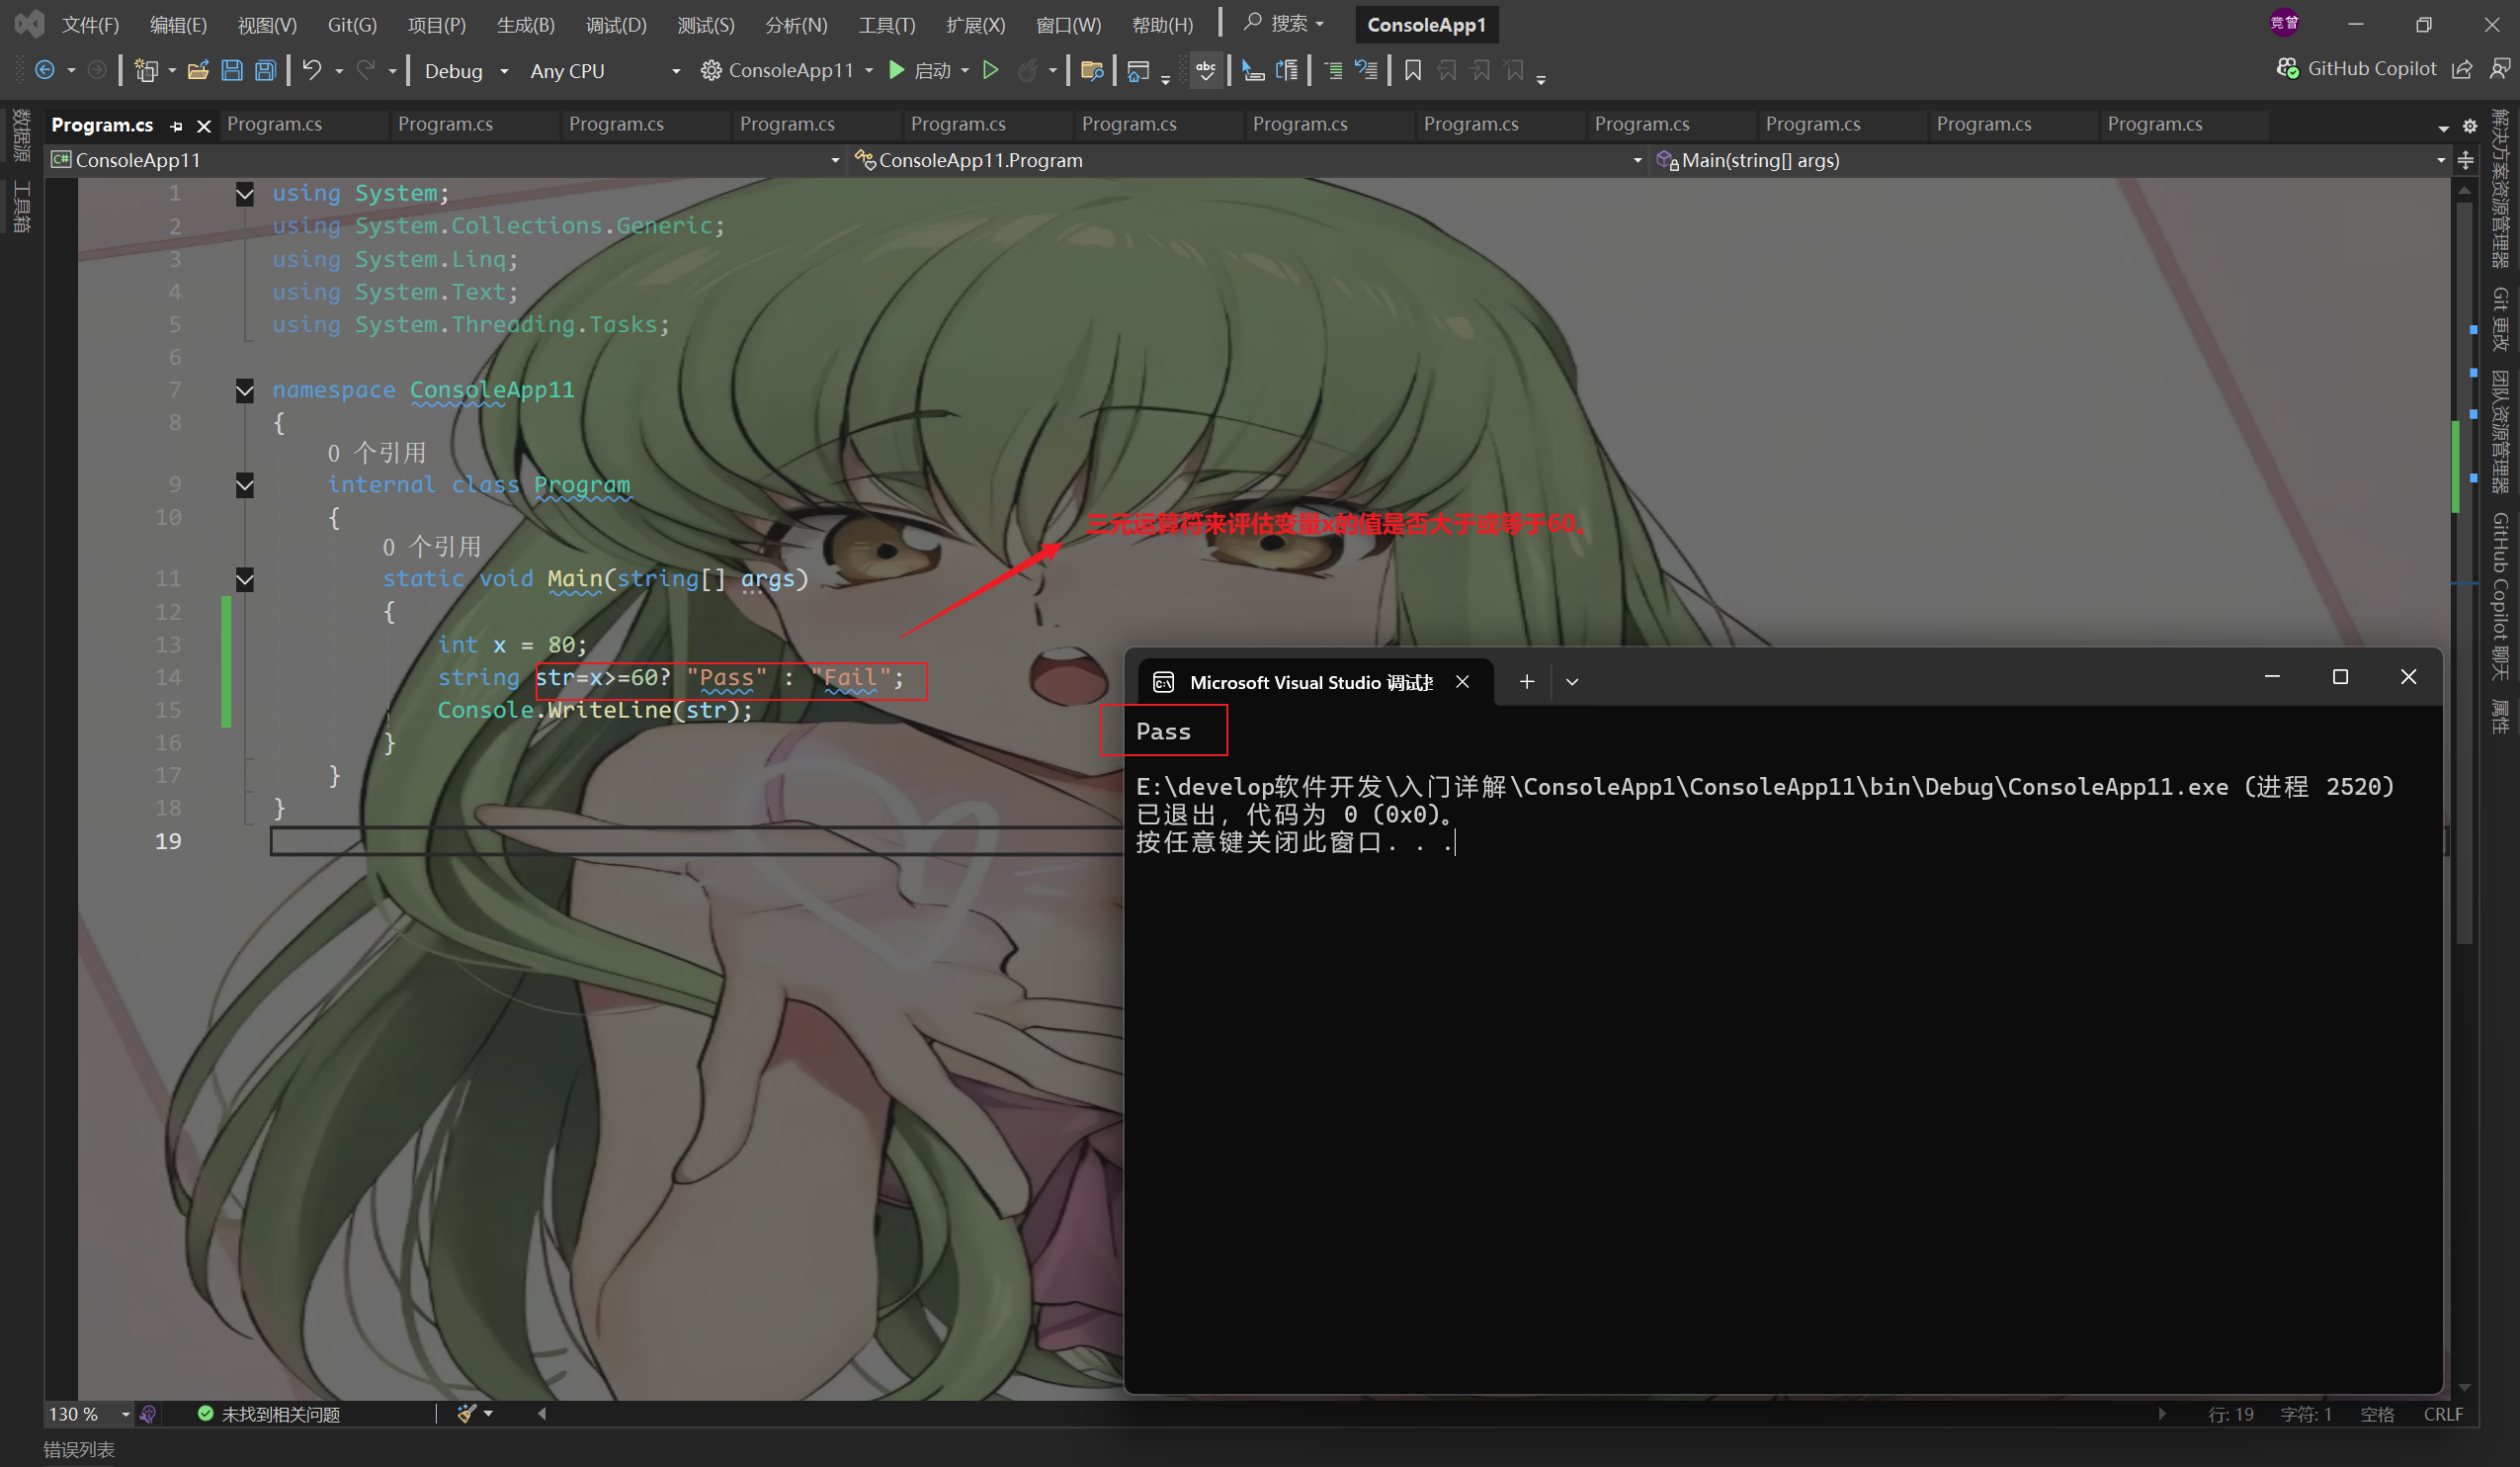Expand the Undo history dropdown arrow

(339, 71)
